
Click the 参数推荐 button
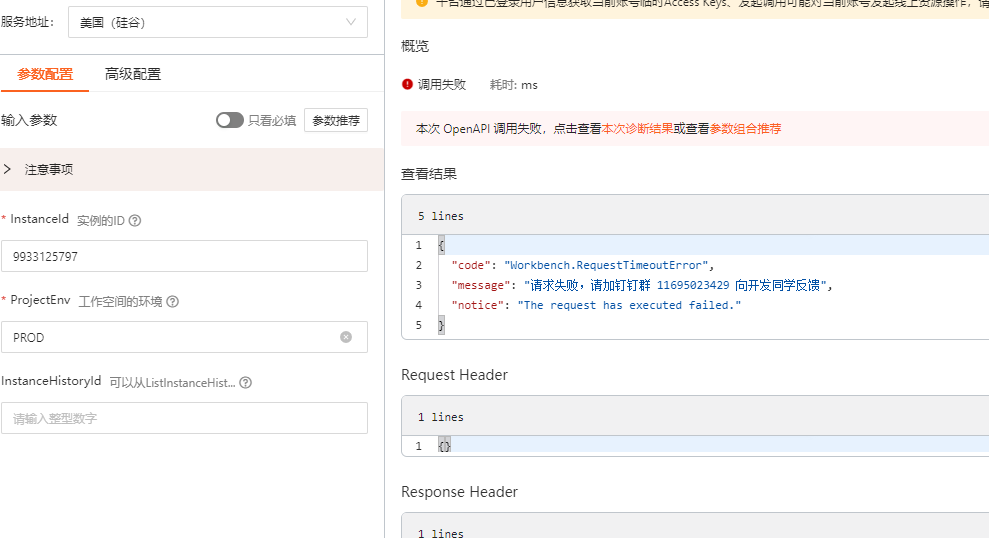pos(336,120)
